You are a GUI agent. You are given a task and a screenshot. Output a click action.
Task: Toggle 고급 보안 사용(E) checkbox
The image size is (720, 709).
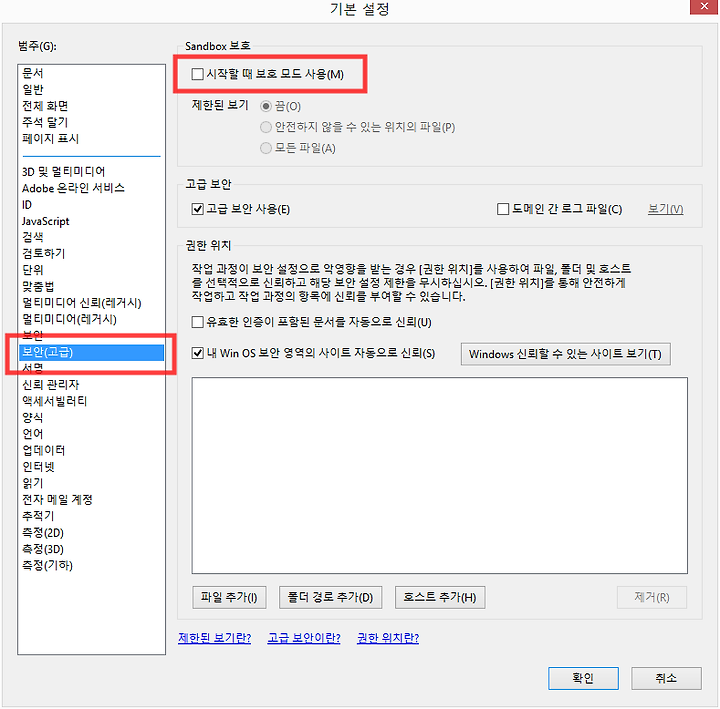(x=197, y=209)
